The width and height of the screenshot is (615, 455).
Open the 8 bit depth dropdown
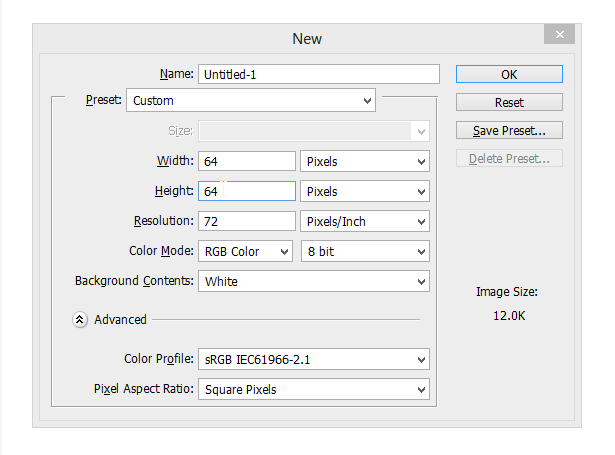coord(365,251)
